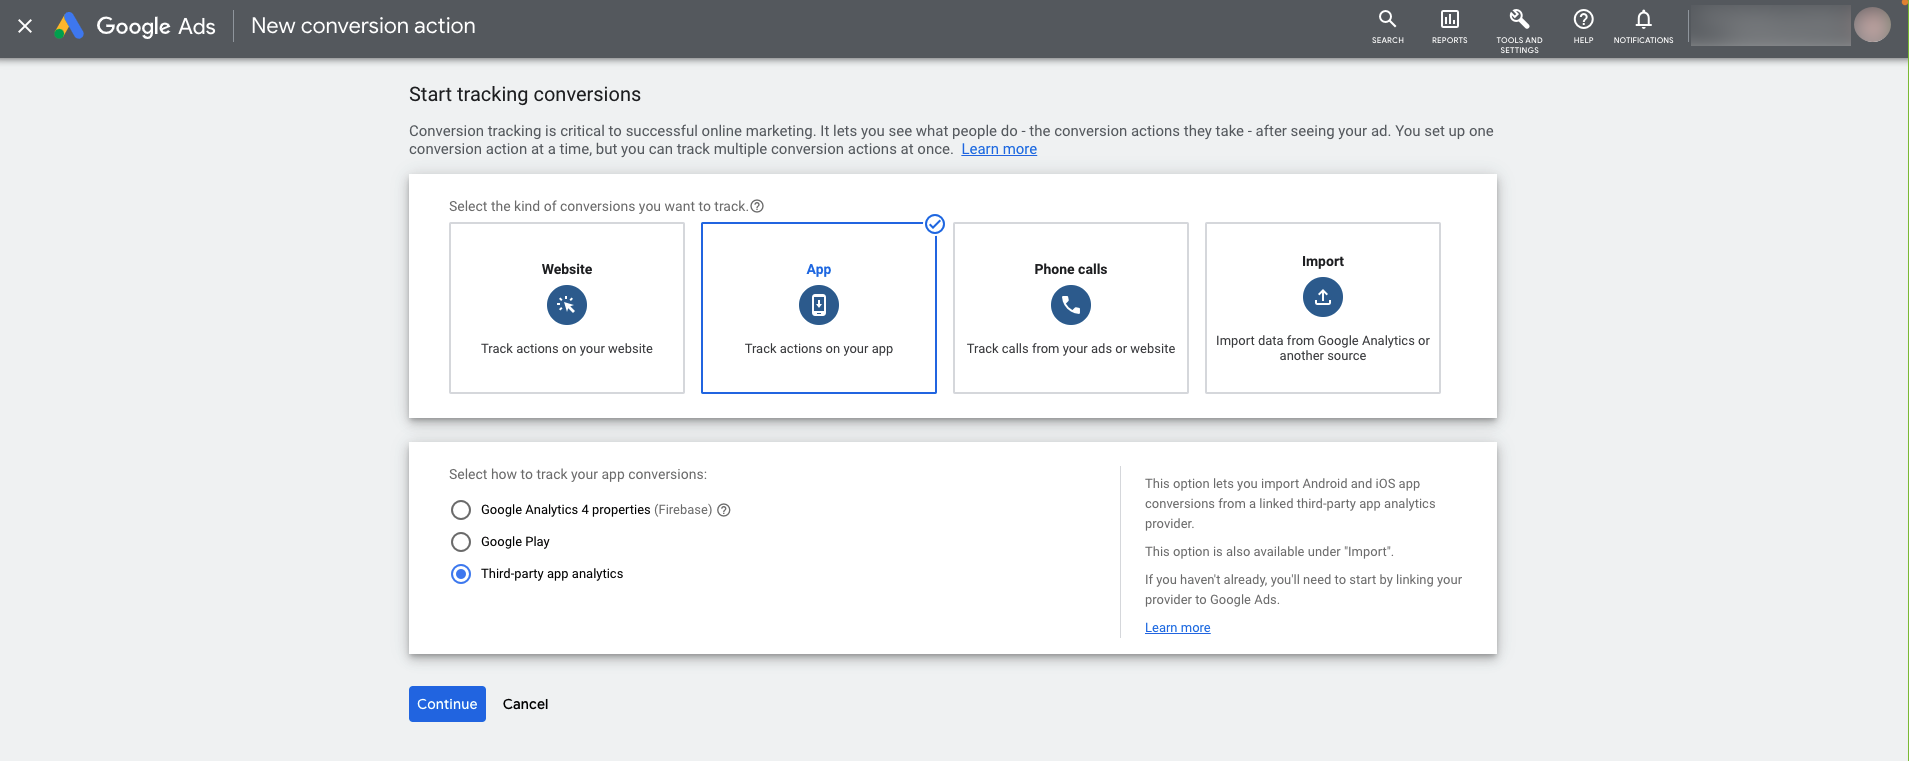Click the Google Ads logo
Screen dimensions: 1909x761
click(136, 26)
